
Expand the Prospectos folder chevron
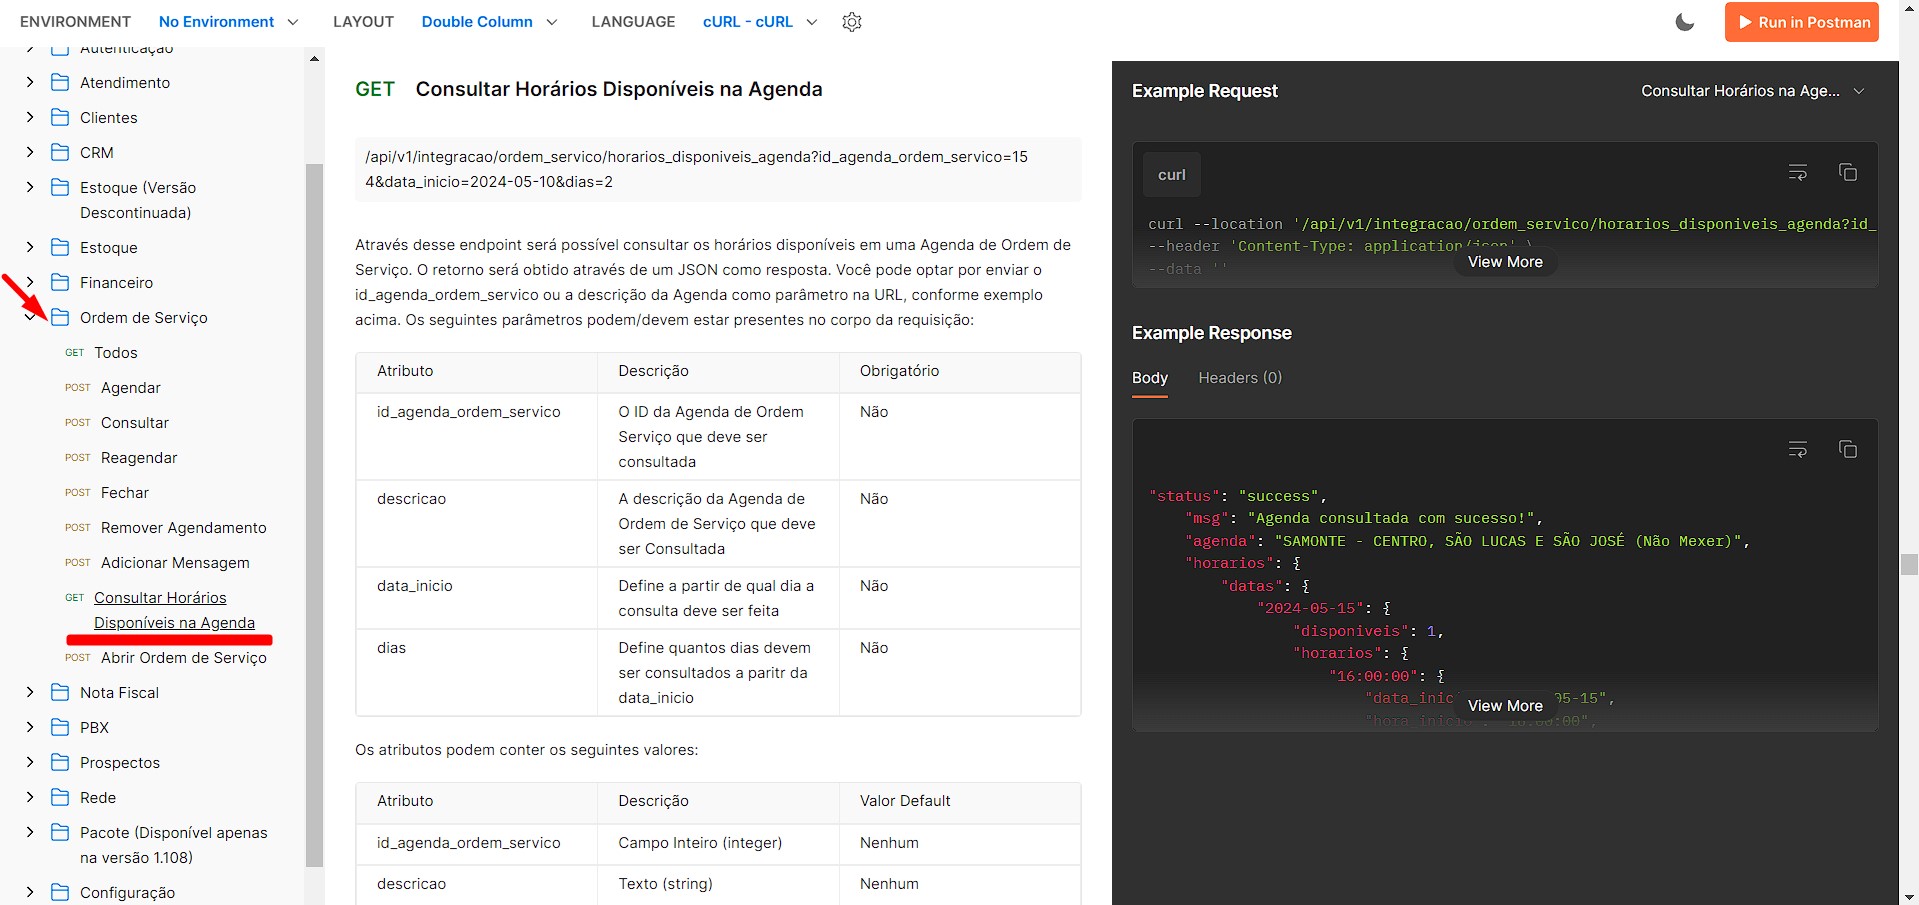[30, 762]
